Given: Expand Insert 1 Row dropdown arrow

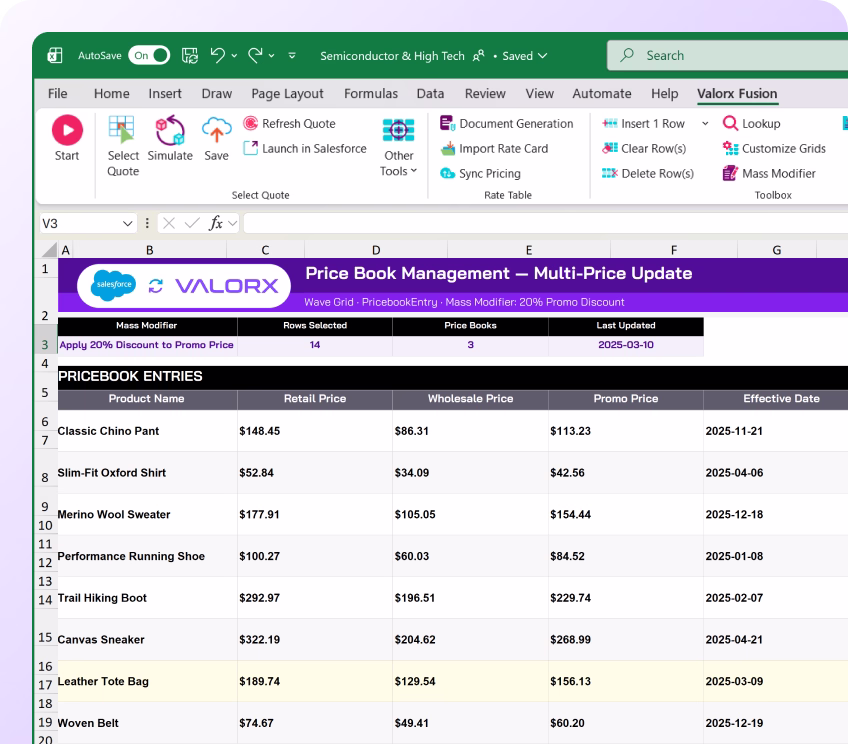Looking at the screenshot, I should tap(705, 124).
